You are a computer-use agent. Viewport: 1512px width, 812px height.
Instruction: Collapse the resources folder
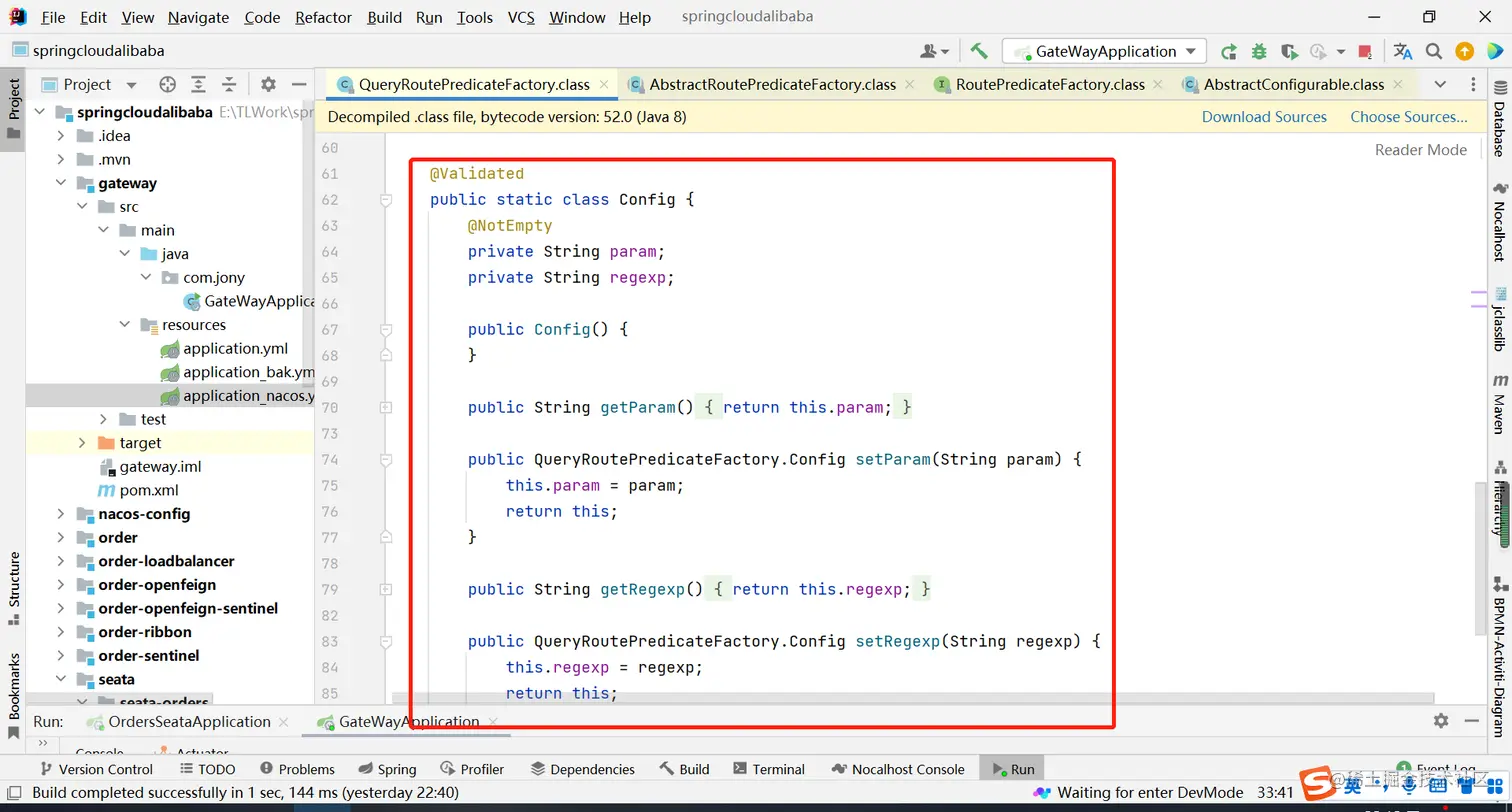coord(124,325)
